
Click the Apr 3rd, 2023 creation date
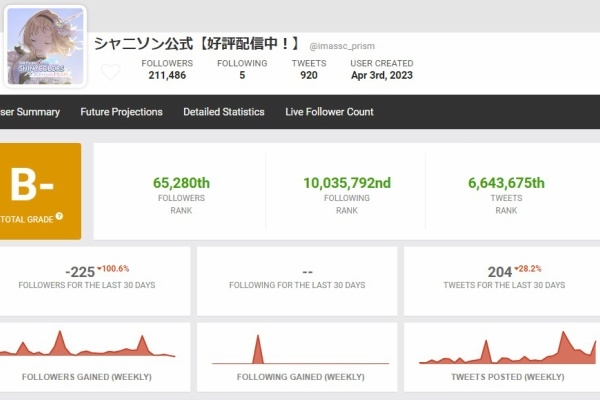[382, 75]
